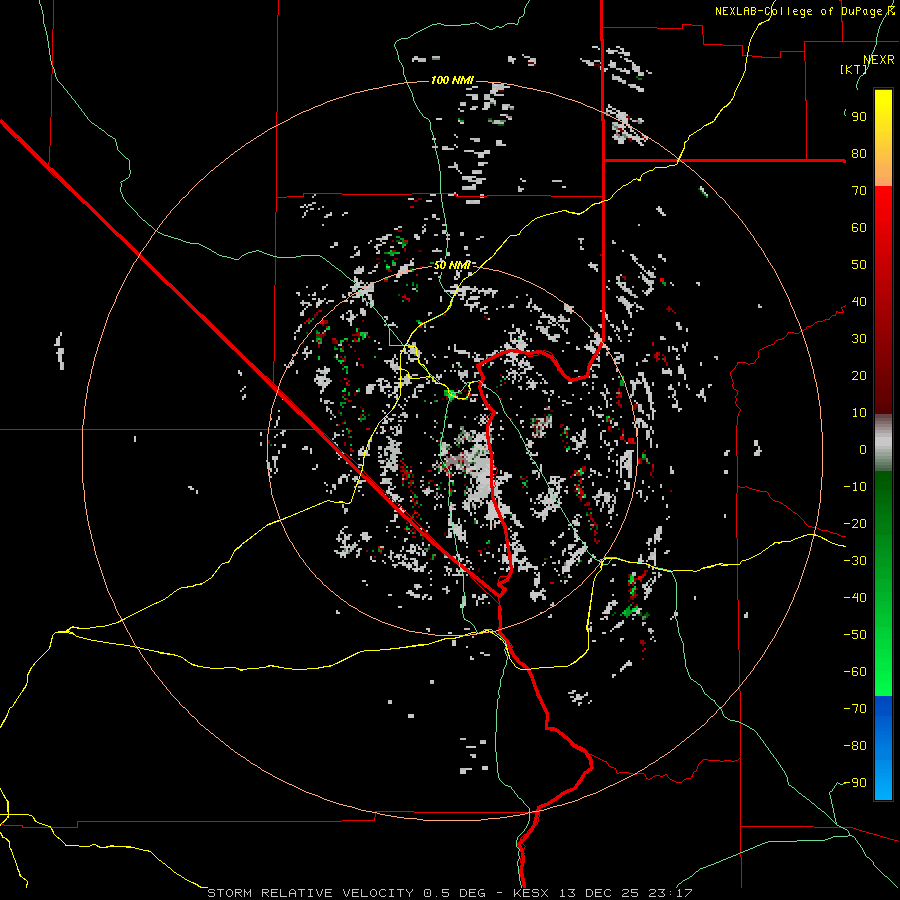Click the positive "20" scale label
900x900 pixels.
(859, 375)
